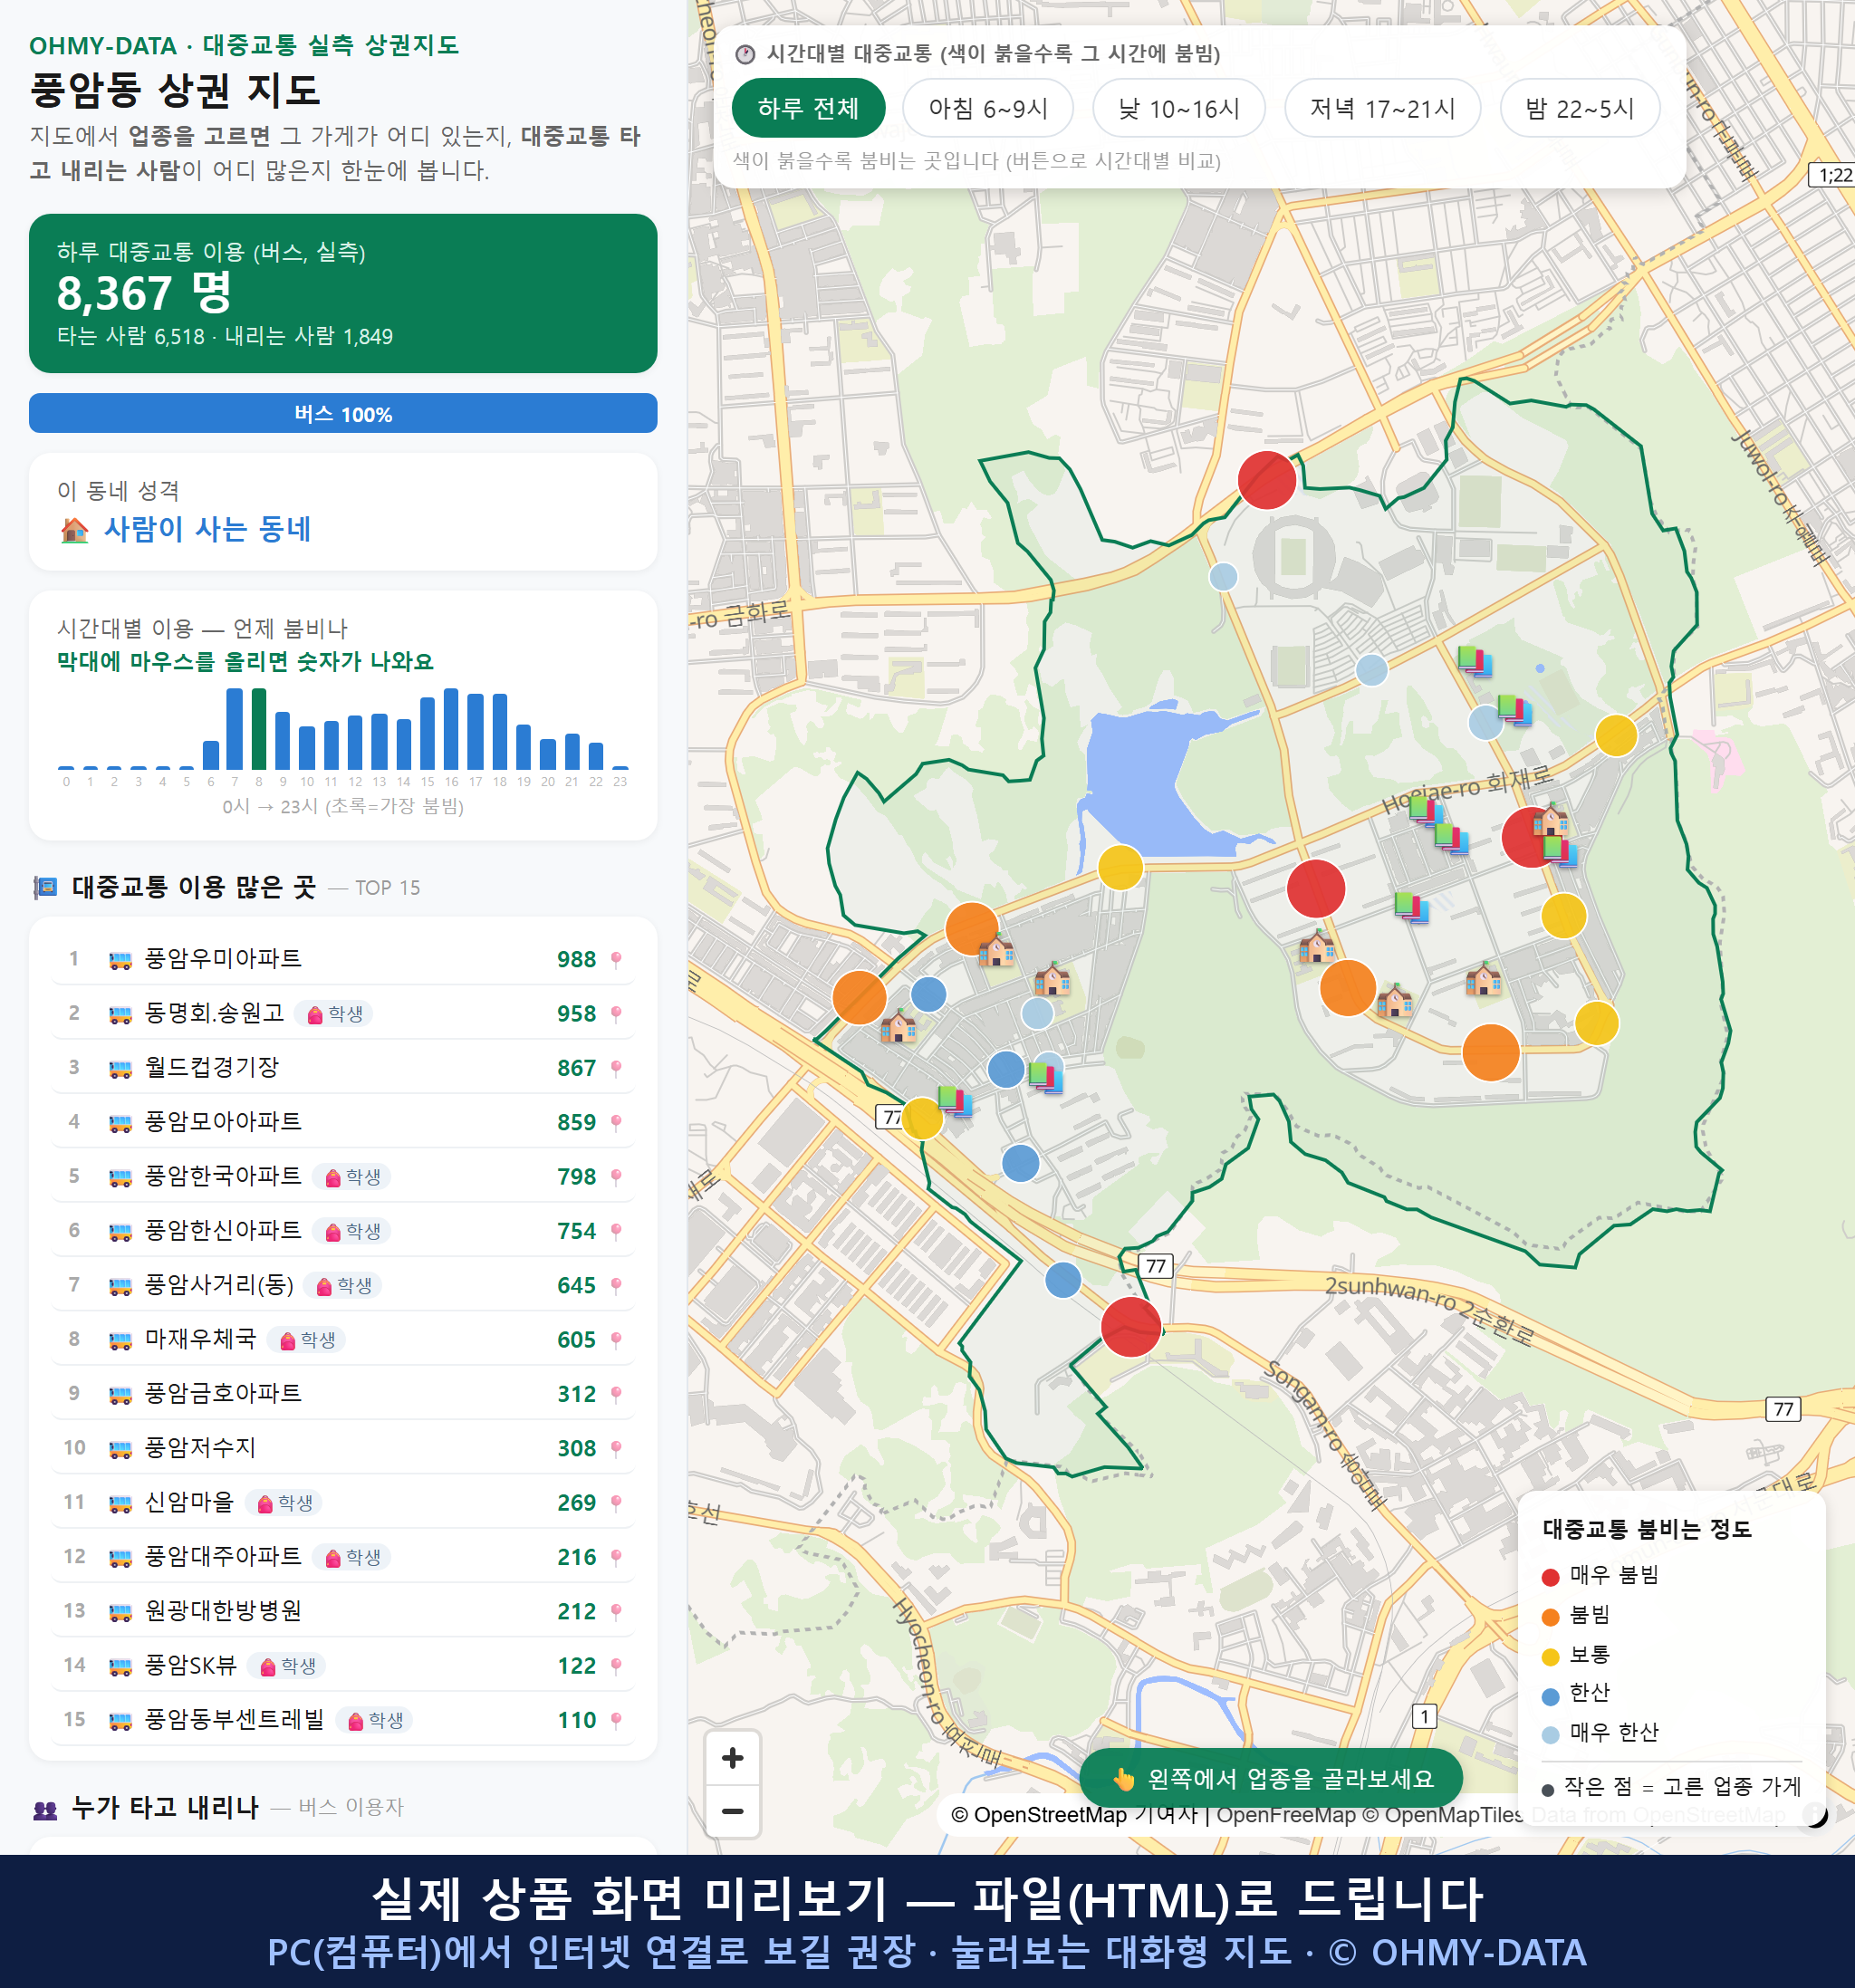1855x1988 pixels.
Task: Click the 누가 타고 내리나 section heading
Action: tap(165, 1807)
